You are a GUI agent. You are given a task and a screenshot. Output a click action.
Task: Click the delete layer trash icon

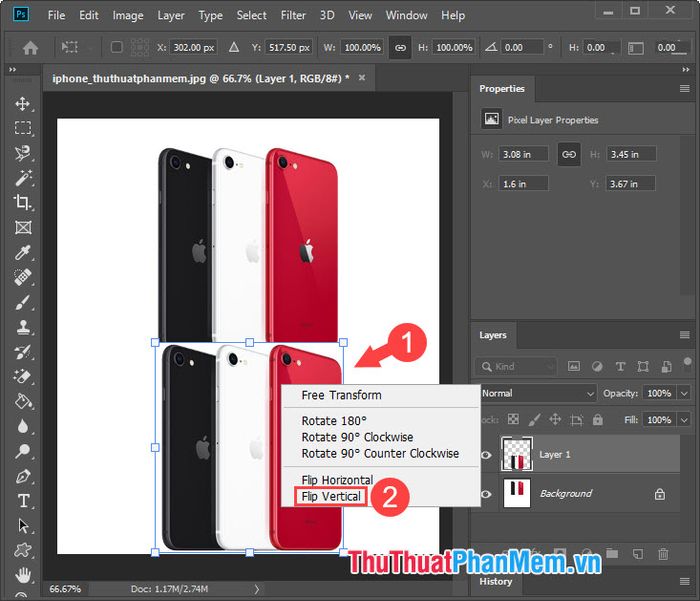click(x=663, y=554)
